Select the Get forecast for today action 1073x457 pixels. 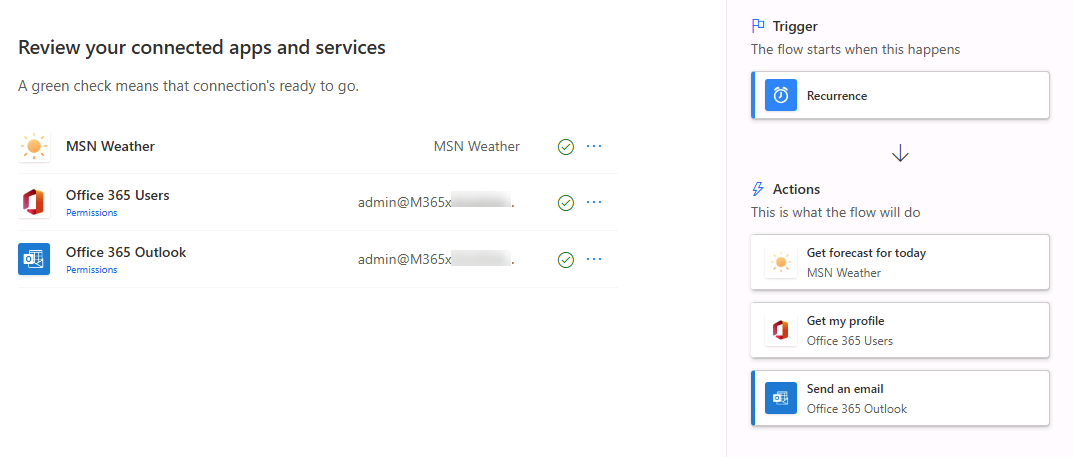click(900, 263)
